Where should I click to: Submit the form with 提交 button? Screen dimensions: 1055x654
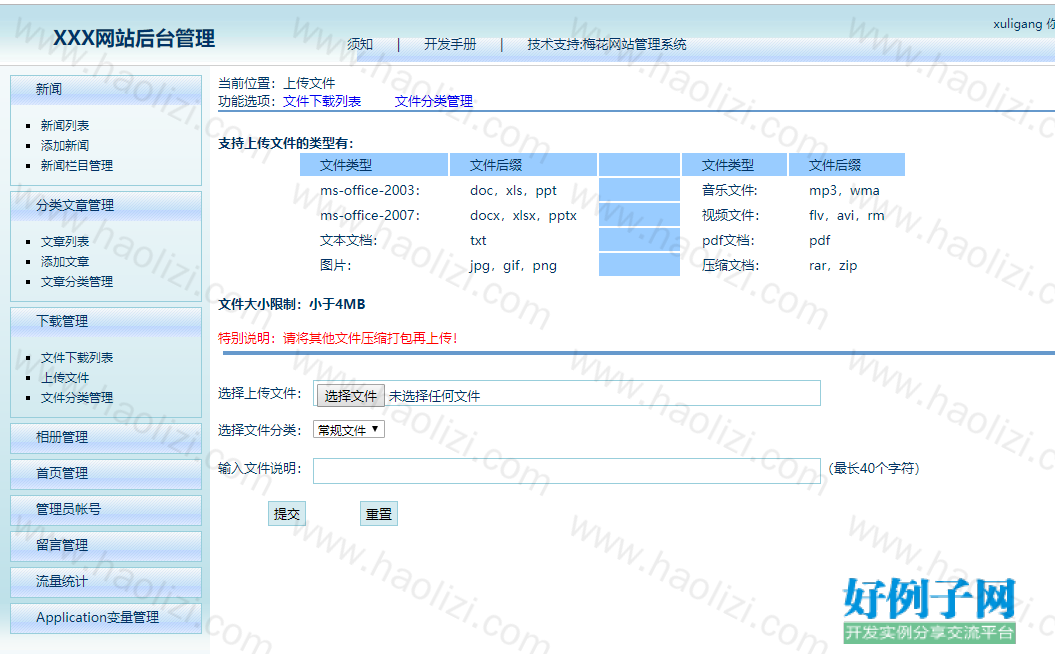[x=287, y=514]
